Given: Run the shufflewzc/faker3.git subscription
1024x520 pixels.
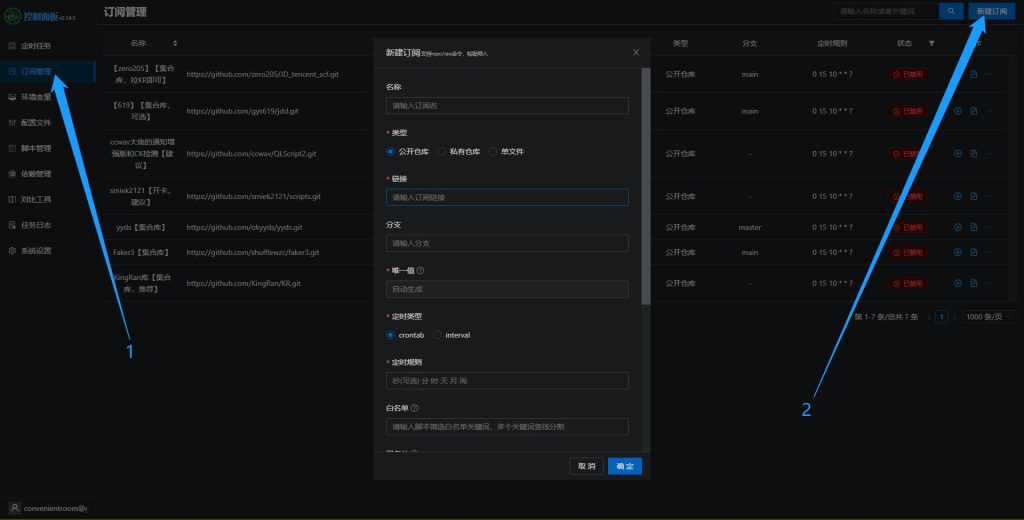Looking at the screenshot, I should (x=957, y=252).
